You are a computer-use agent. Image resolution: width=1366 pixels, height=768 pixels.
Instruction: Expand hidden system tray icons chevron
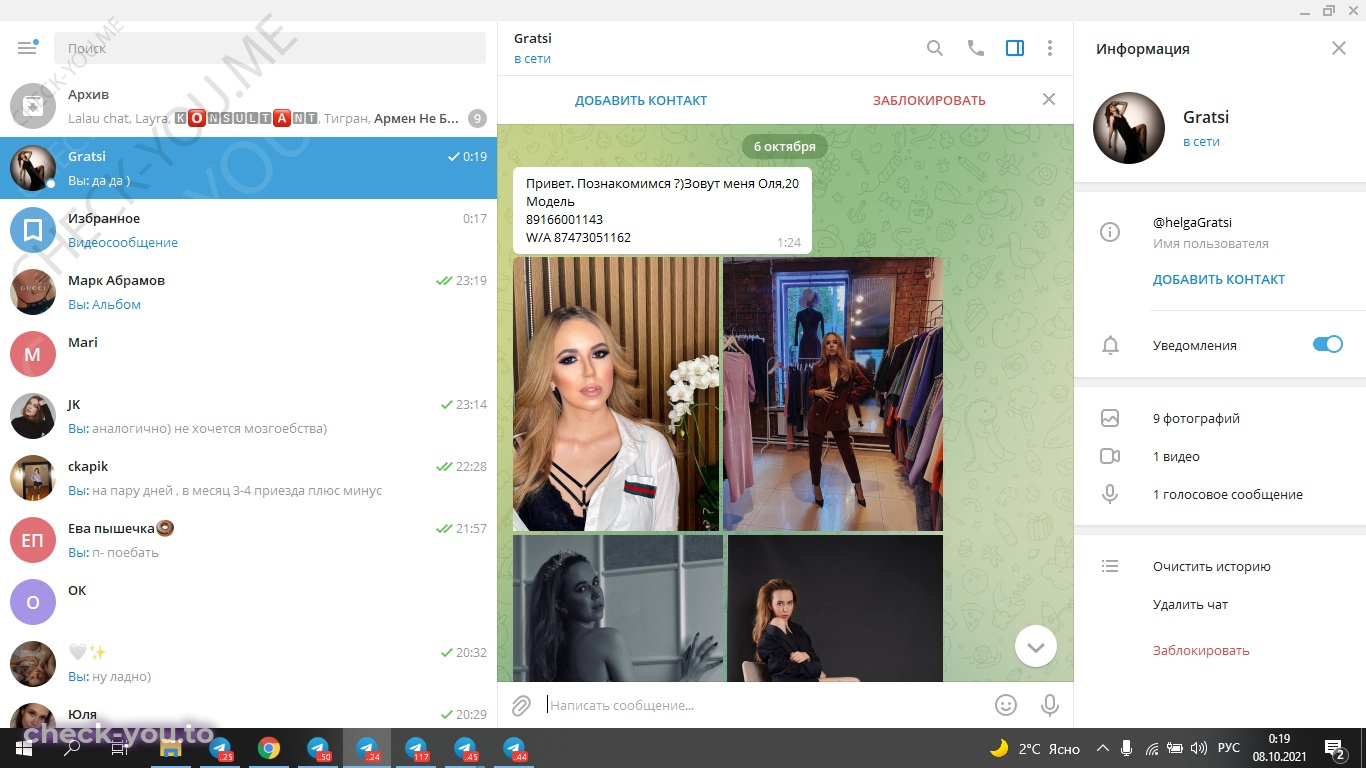(x=1103, y=748)
